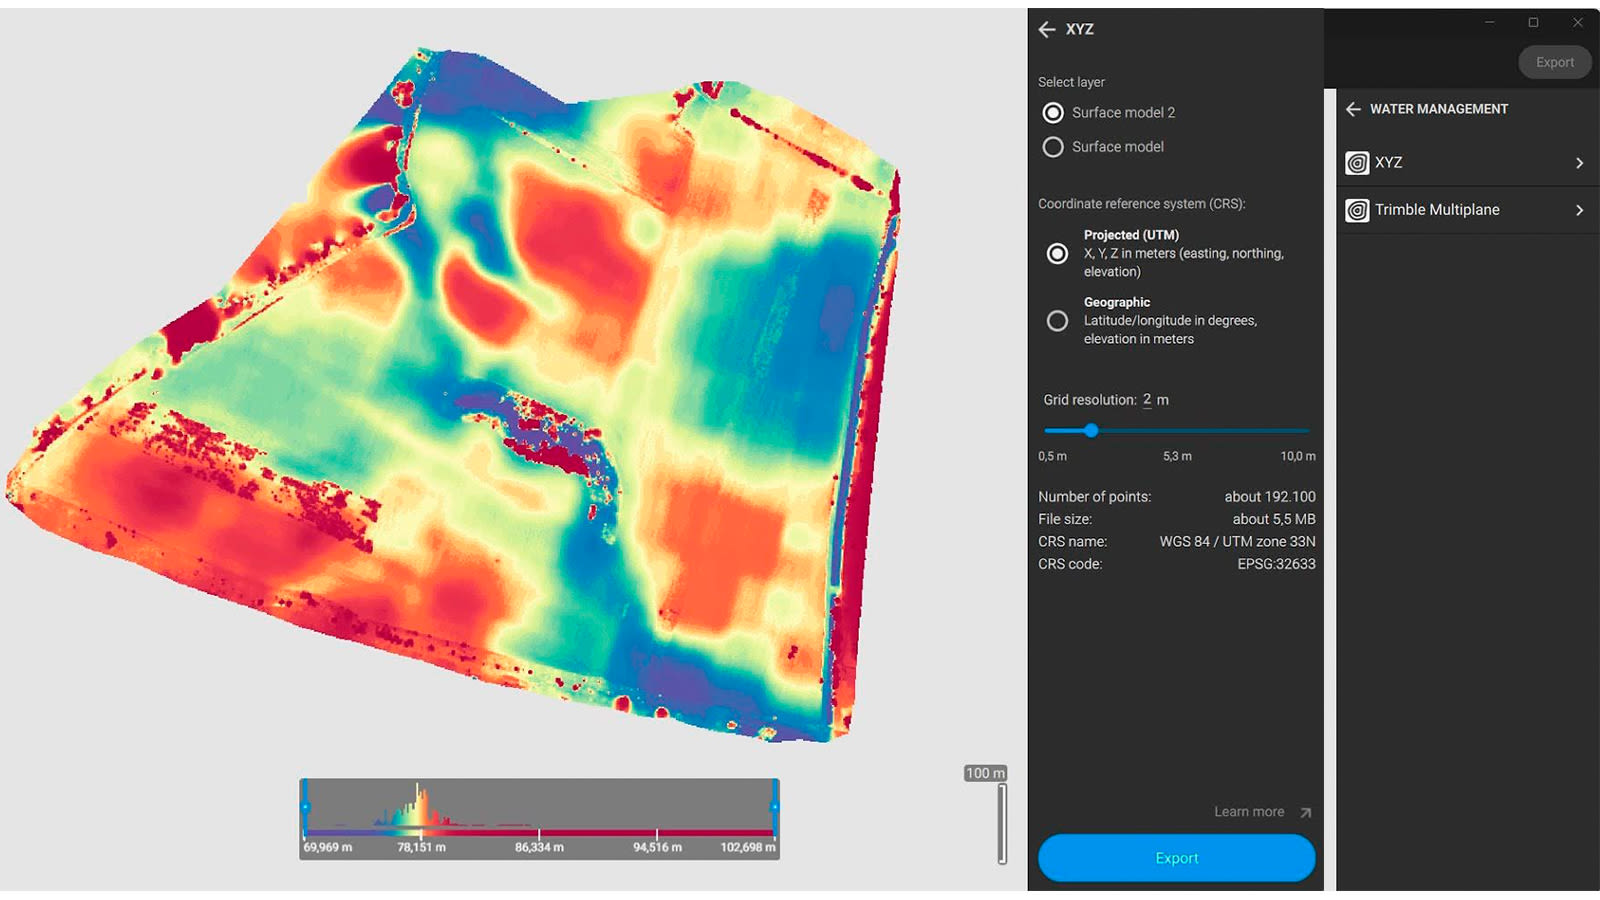Click the back arrow beside WATER MANAGEMENT

[x=1355, y=109]
